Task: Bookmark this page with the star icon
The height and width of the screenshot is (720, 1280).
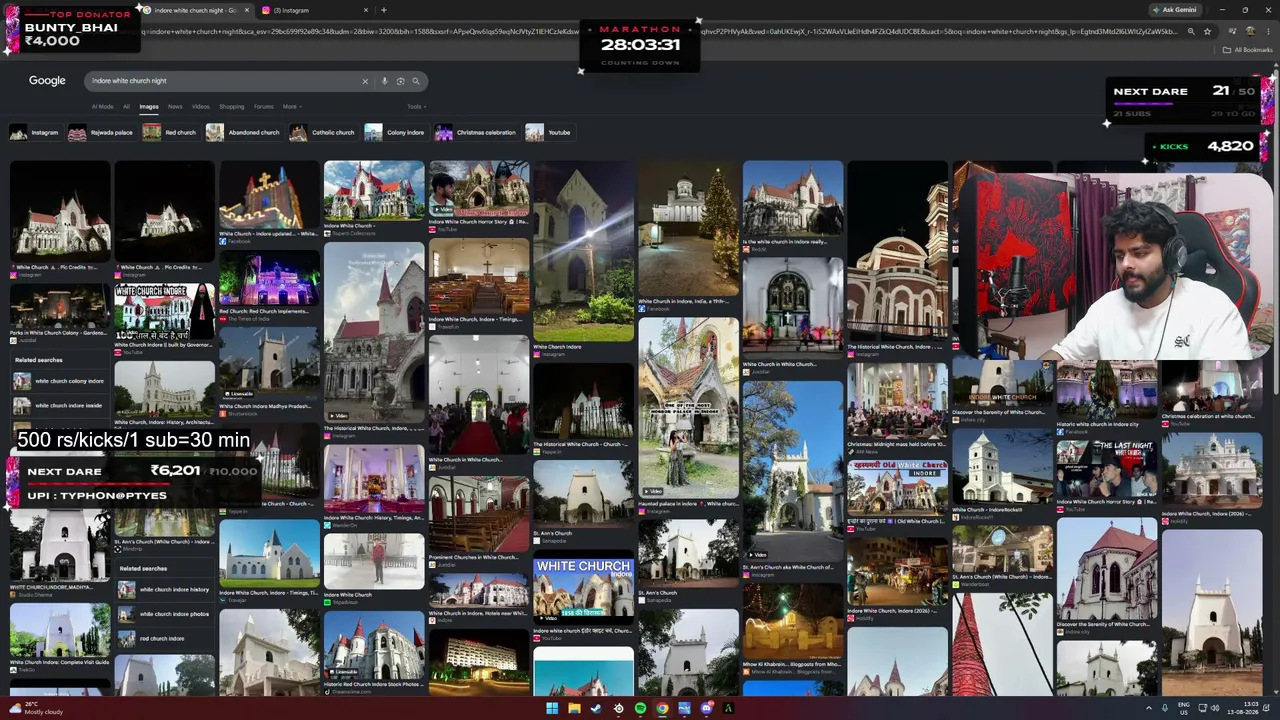Action: (1207, 31)
